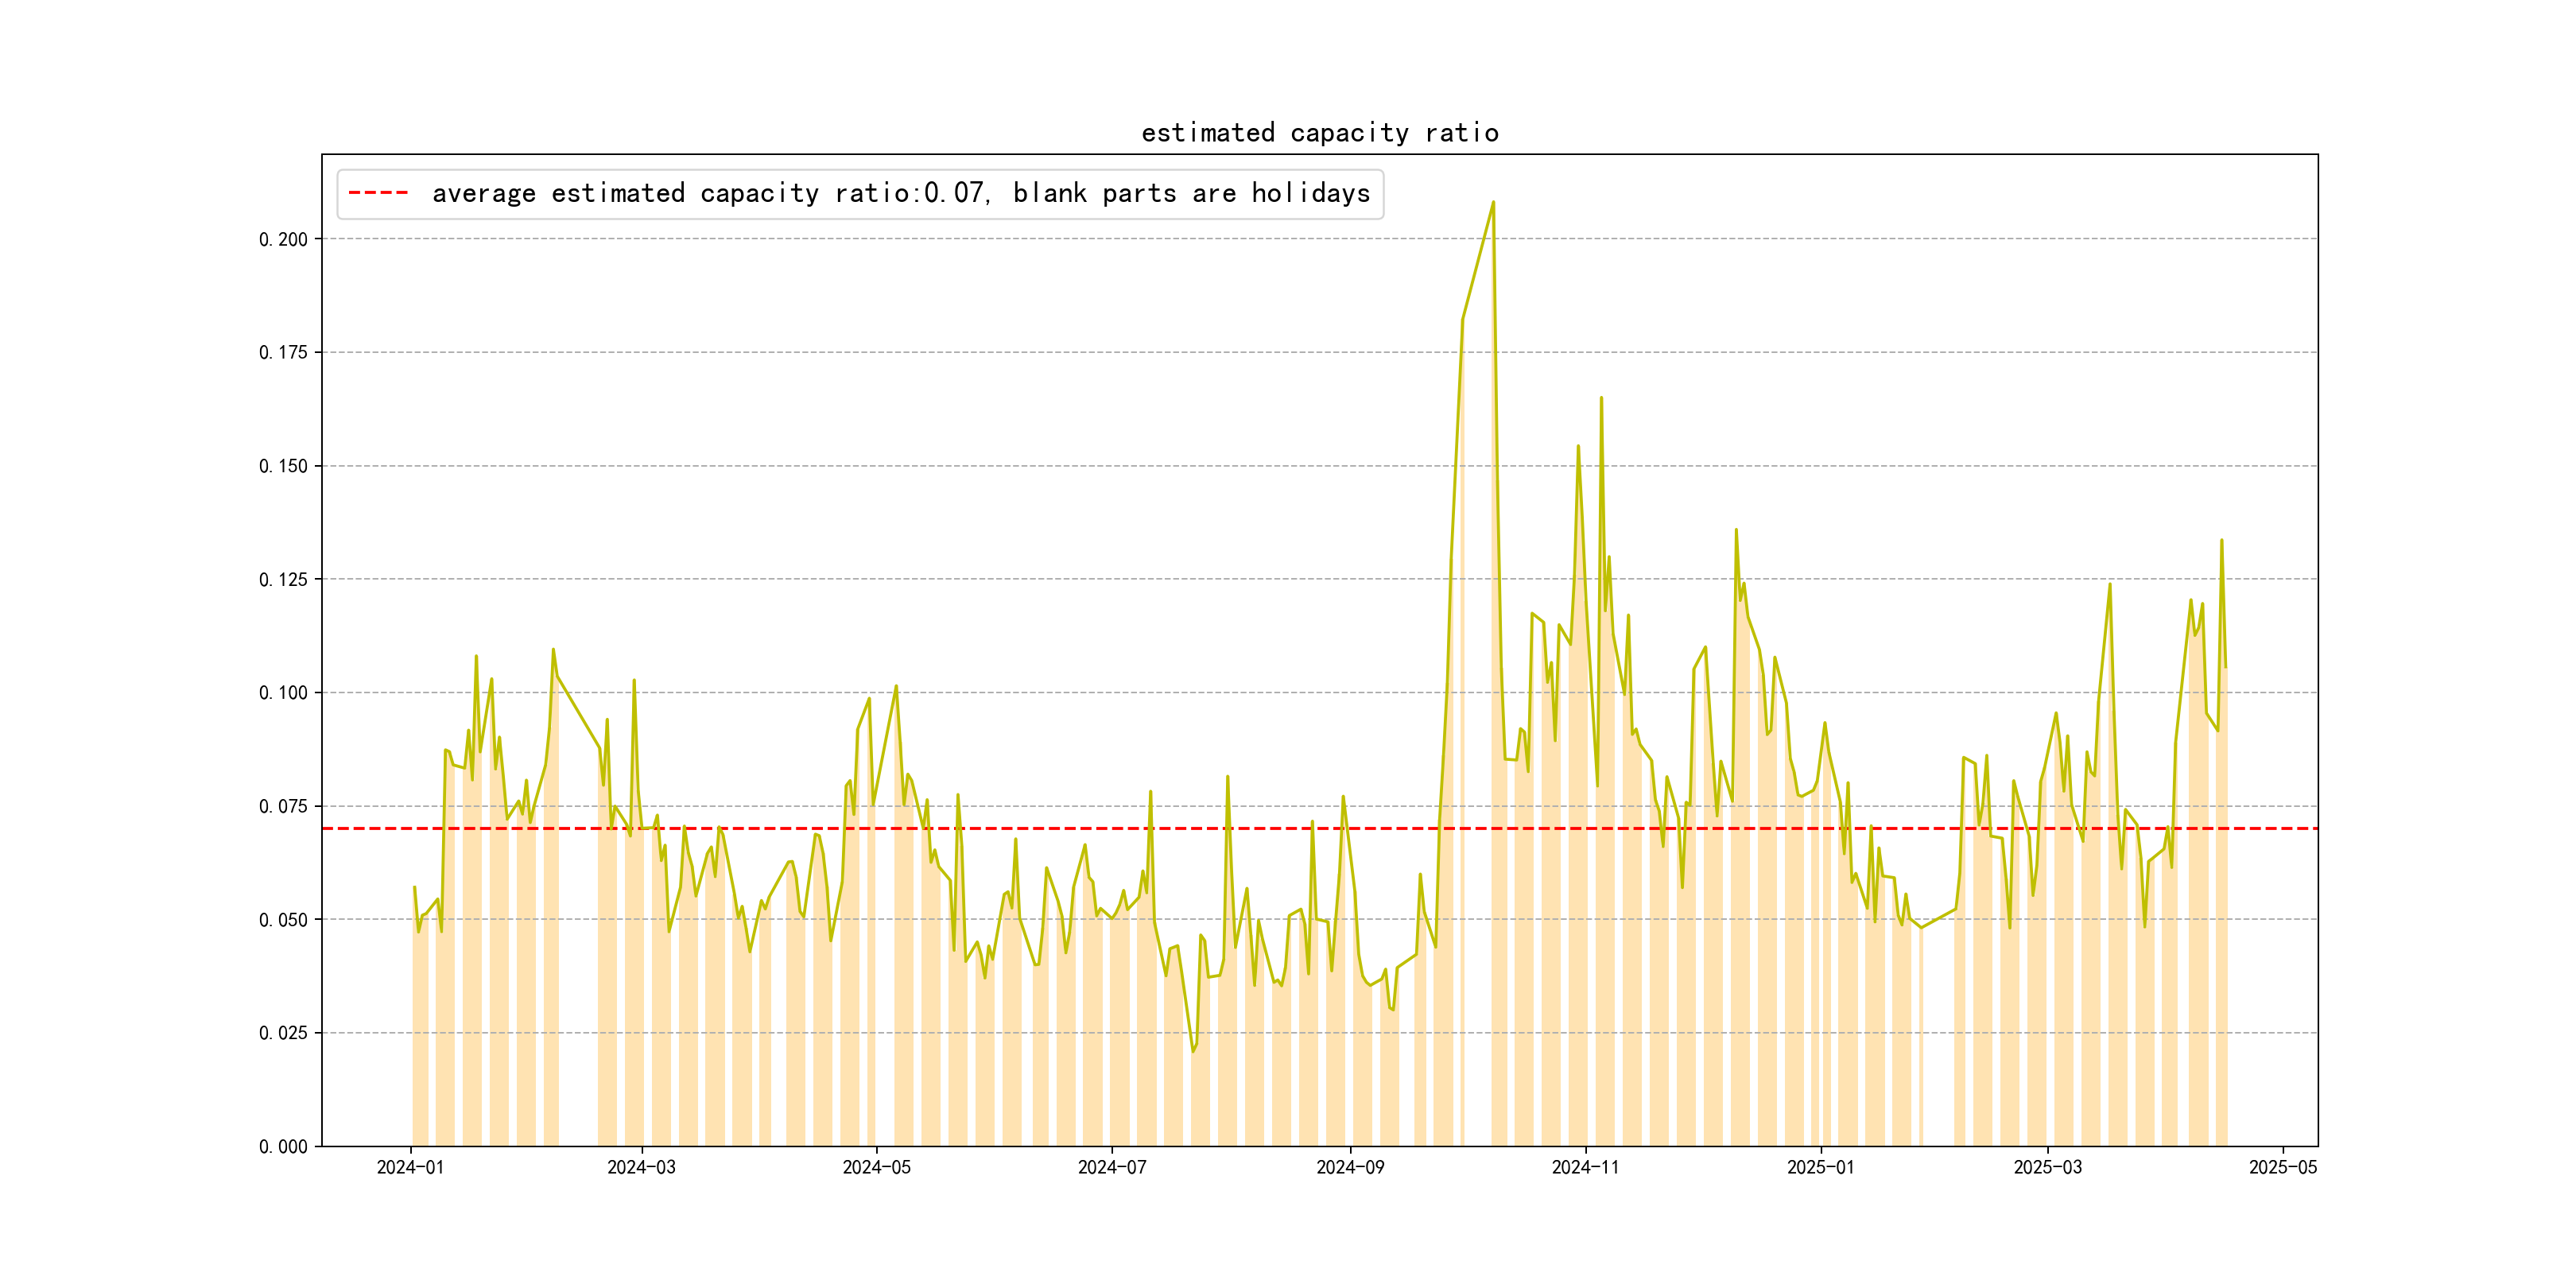Click the 2024-01 x-axis label
Screen dimensions: 2576x1288
(x=410, y=1167)
